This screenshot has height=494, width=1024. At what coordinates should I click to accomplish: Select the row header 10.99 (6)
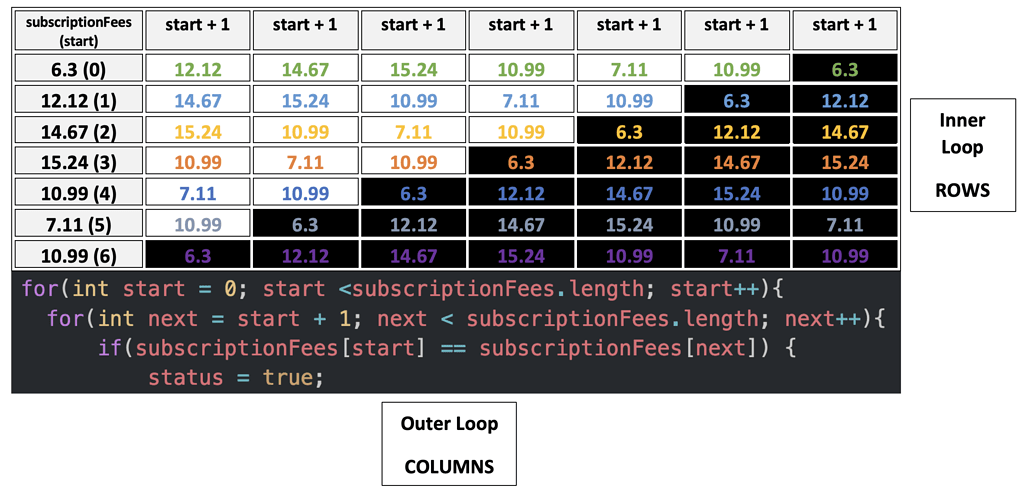78,254
